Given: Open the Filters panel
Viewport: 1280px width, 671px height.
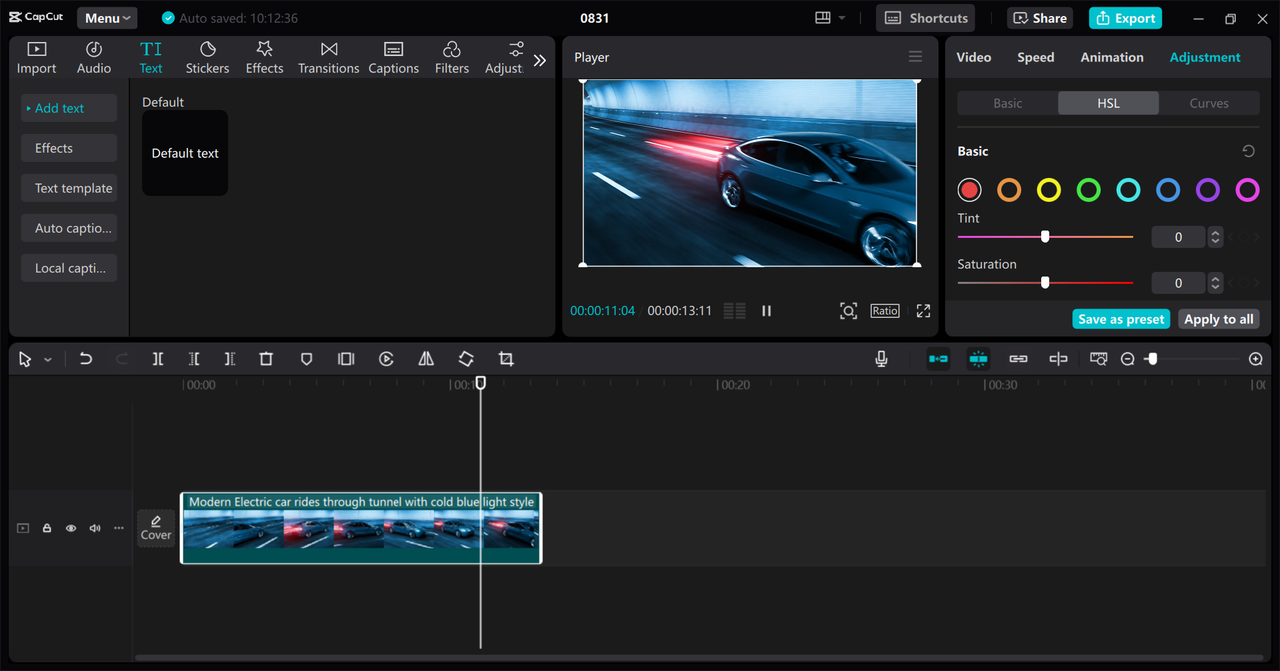Looking at the screenshot, I should pos(452,58).
